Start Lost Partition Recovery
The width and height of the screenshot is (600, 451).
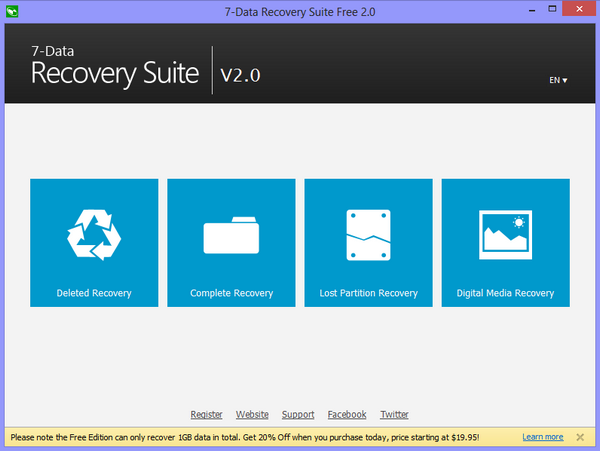[x=368, y=243]
